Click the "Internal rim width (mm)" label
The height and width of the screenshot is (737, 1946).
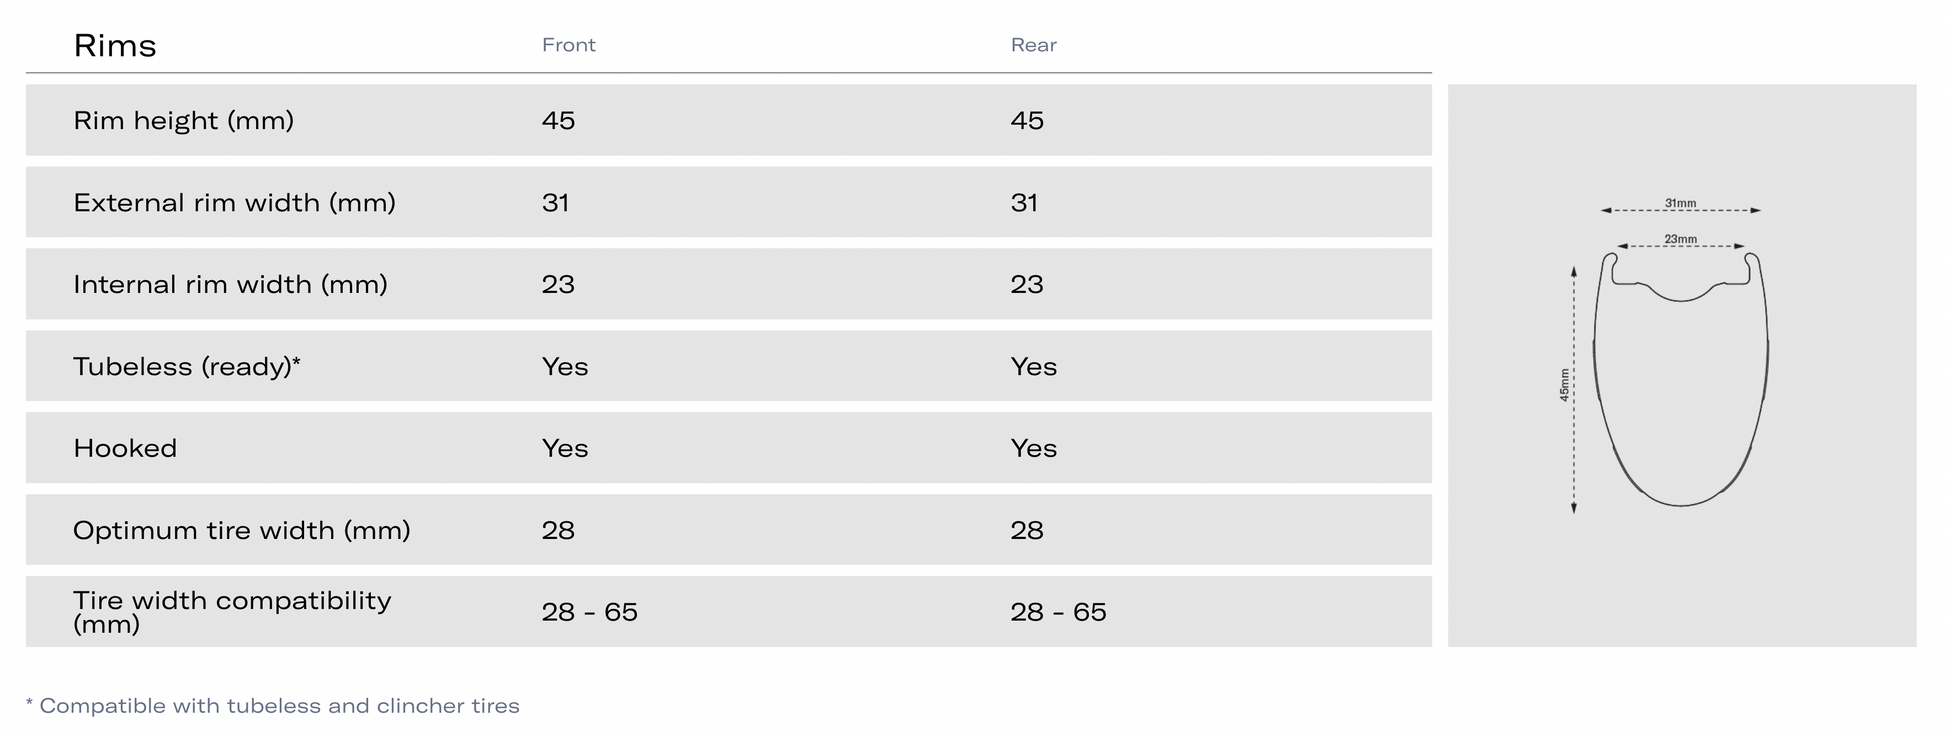tap(230, 285)
